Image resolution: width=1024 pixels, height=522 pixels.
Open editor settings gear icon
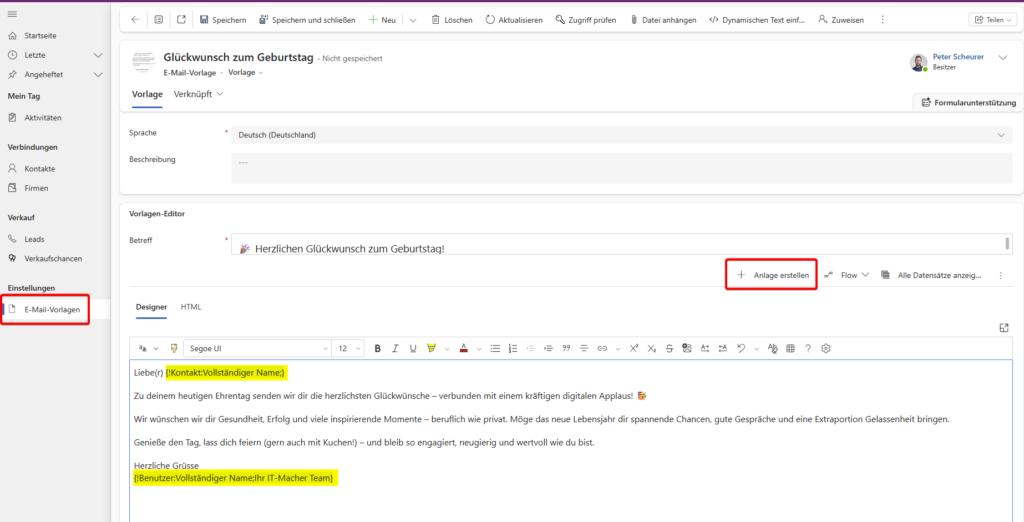coord(826,349)
